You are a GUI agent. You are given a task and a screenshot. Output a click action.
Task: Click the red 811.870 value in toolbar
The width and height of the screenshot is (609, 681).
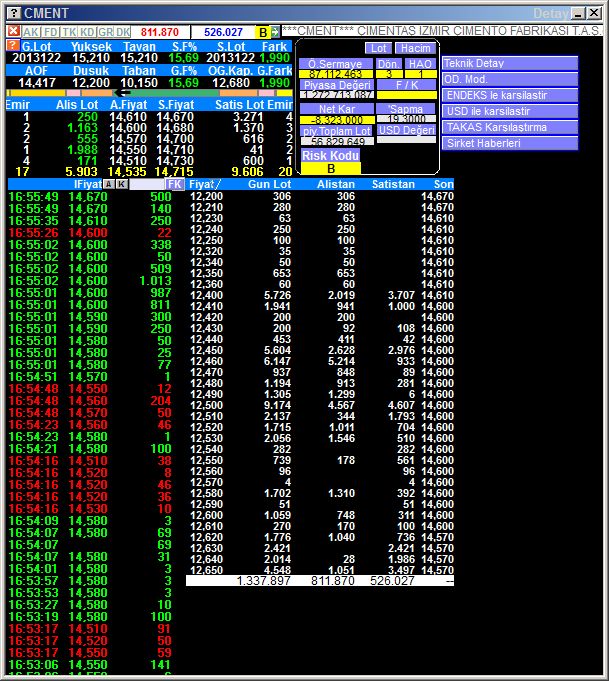point(160,32)
